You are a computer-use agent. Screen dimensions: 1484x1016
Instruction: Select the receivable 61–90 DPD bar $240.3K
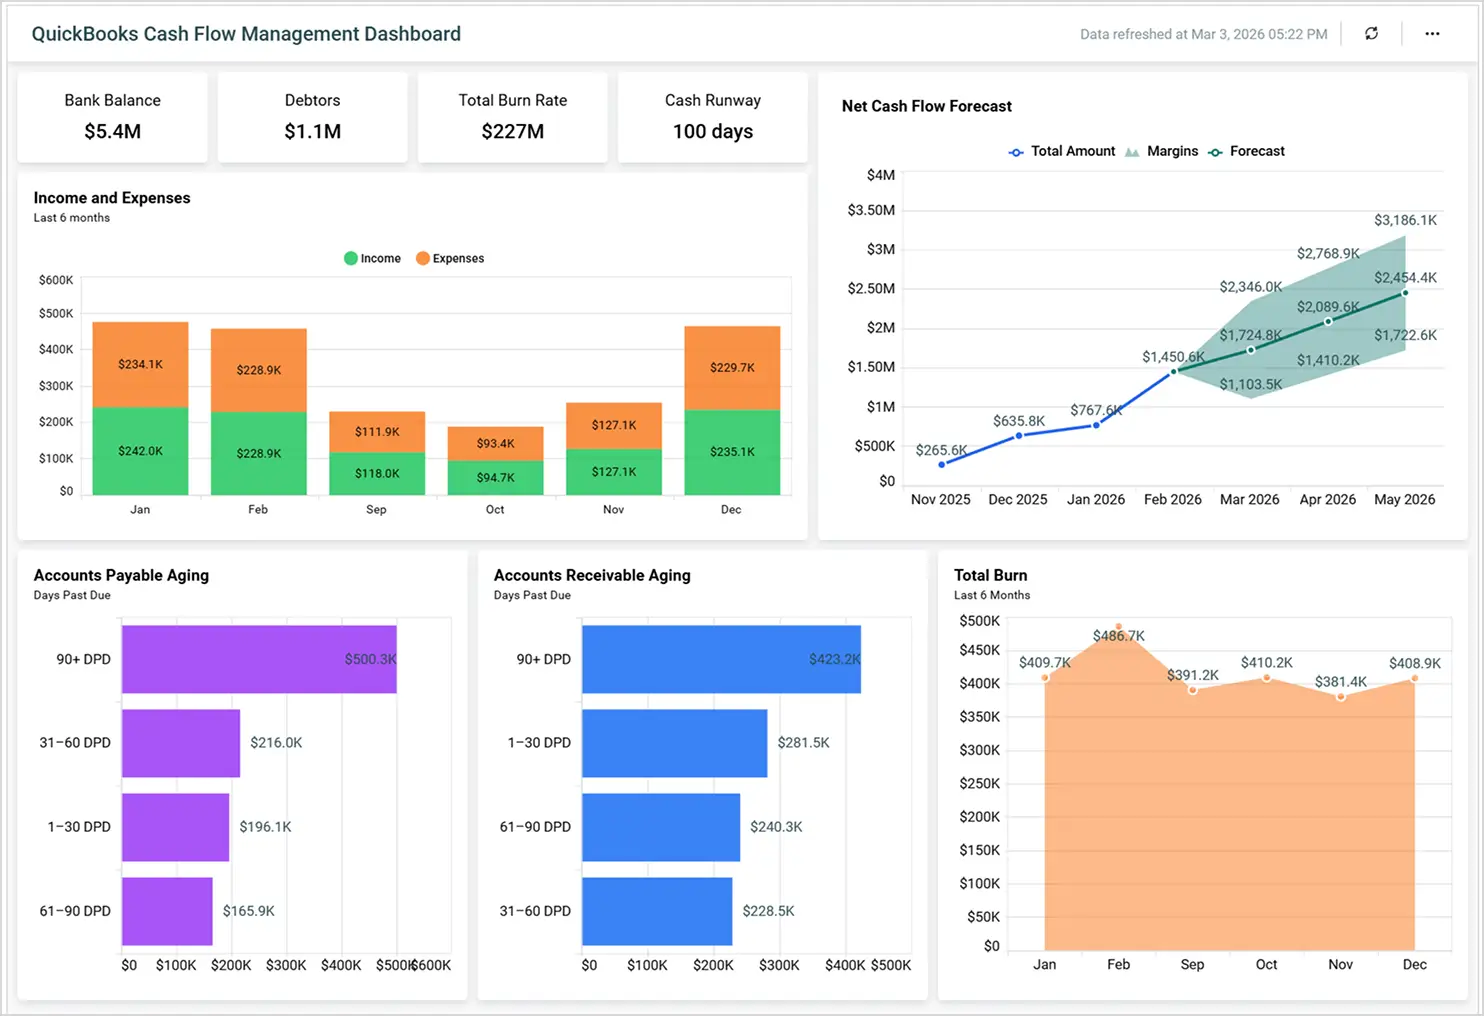click(661, 827)
